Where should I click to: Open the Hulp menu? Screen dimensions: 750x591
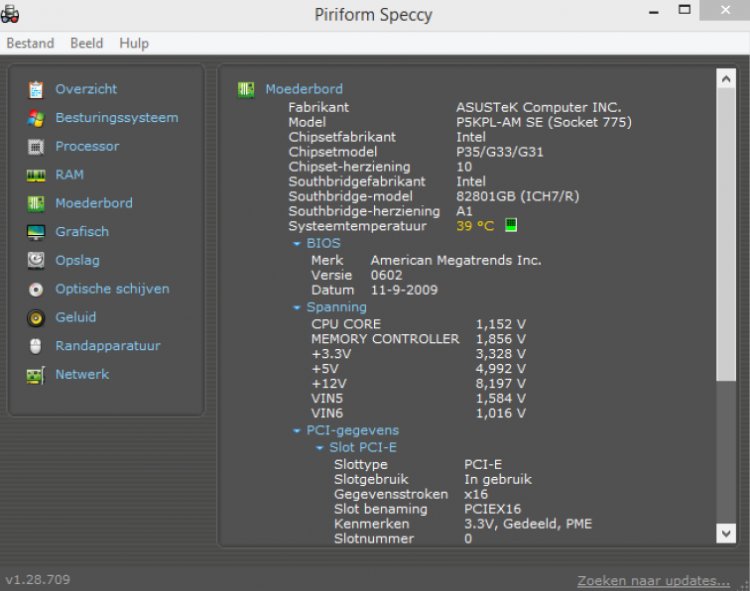tap(134, 43)
